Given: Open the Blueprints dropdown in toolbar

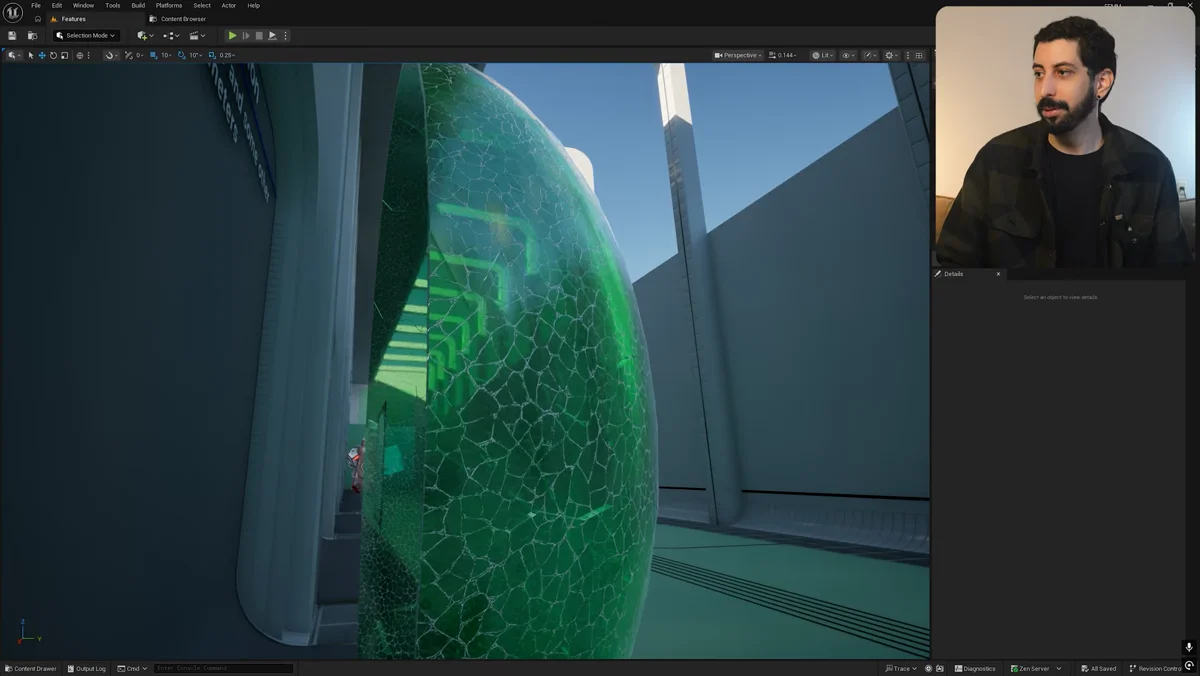Looking at the screenshot, I should pos(170,36).
